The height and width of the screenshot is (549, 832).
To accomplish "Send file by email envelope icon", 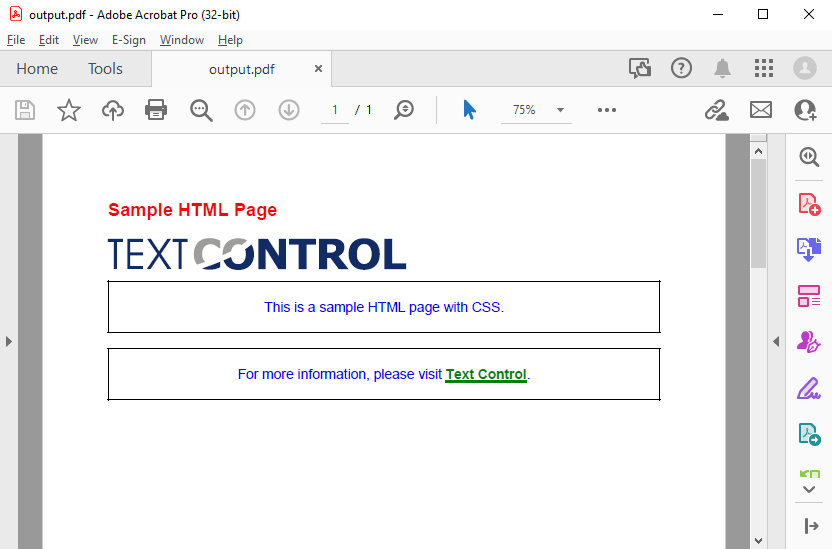I will (x=761, y=110).
